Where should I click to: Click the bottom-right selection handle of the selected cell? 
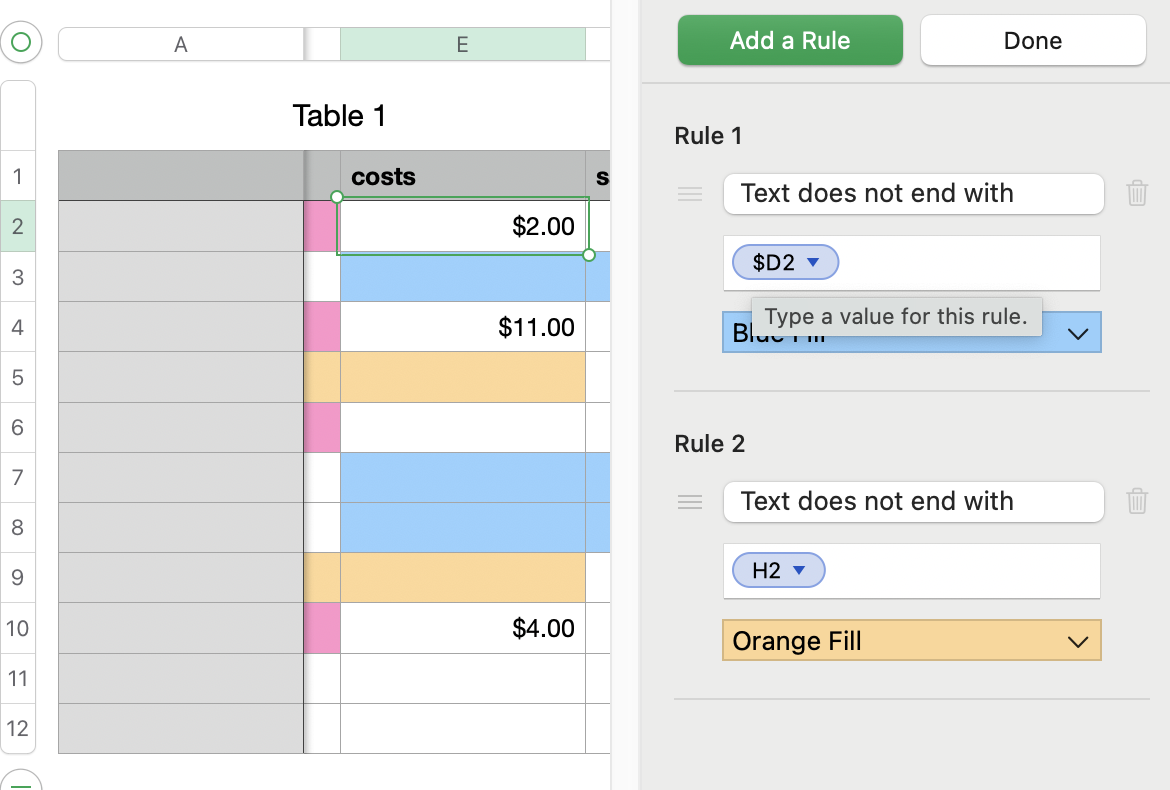click(x=589, y=255)
